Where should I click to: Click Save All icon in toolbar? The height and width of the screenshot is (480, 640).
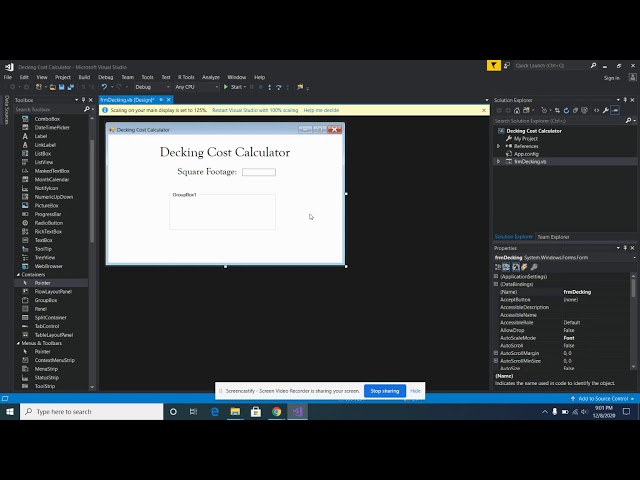pos(71,87)
